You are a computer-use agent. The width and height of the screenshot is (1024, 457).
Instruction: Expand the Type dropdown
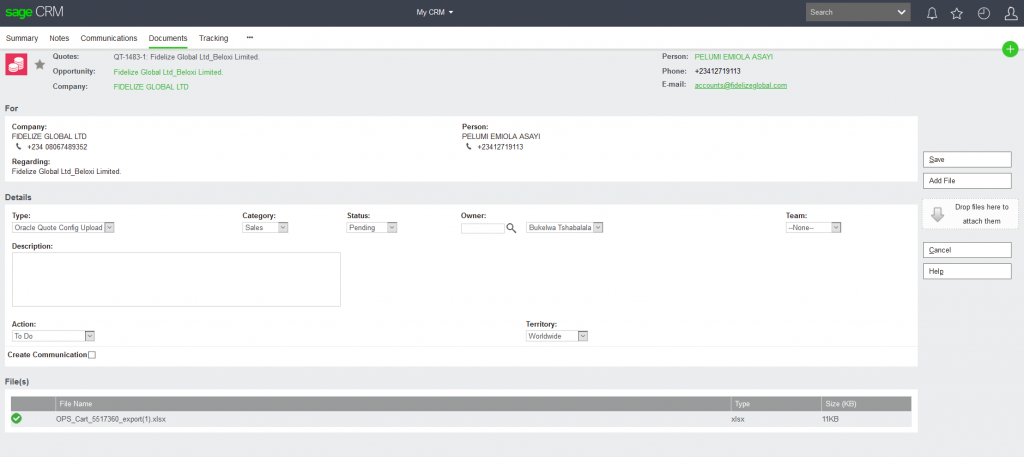[x=64, y=228]
